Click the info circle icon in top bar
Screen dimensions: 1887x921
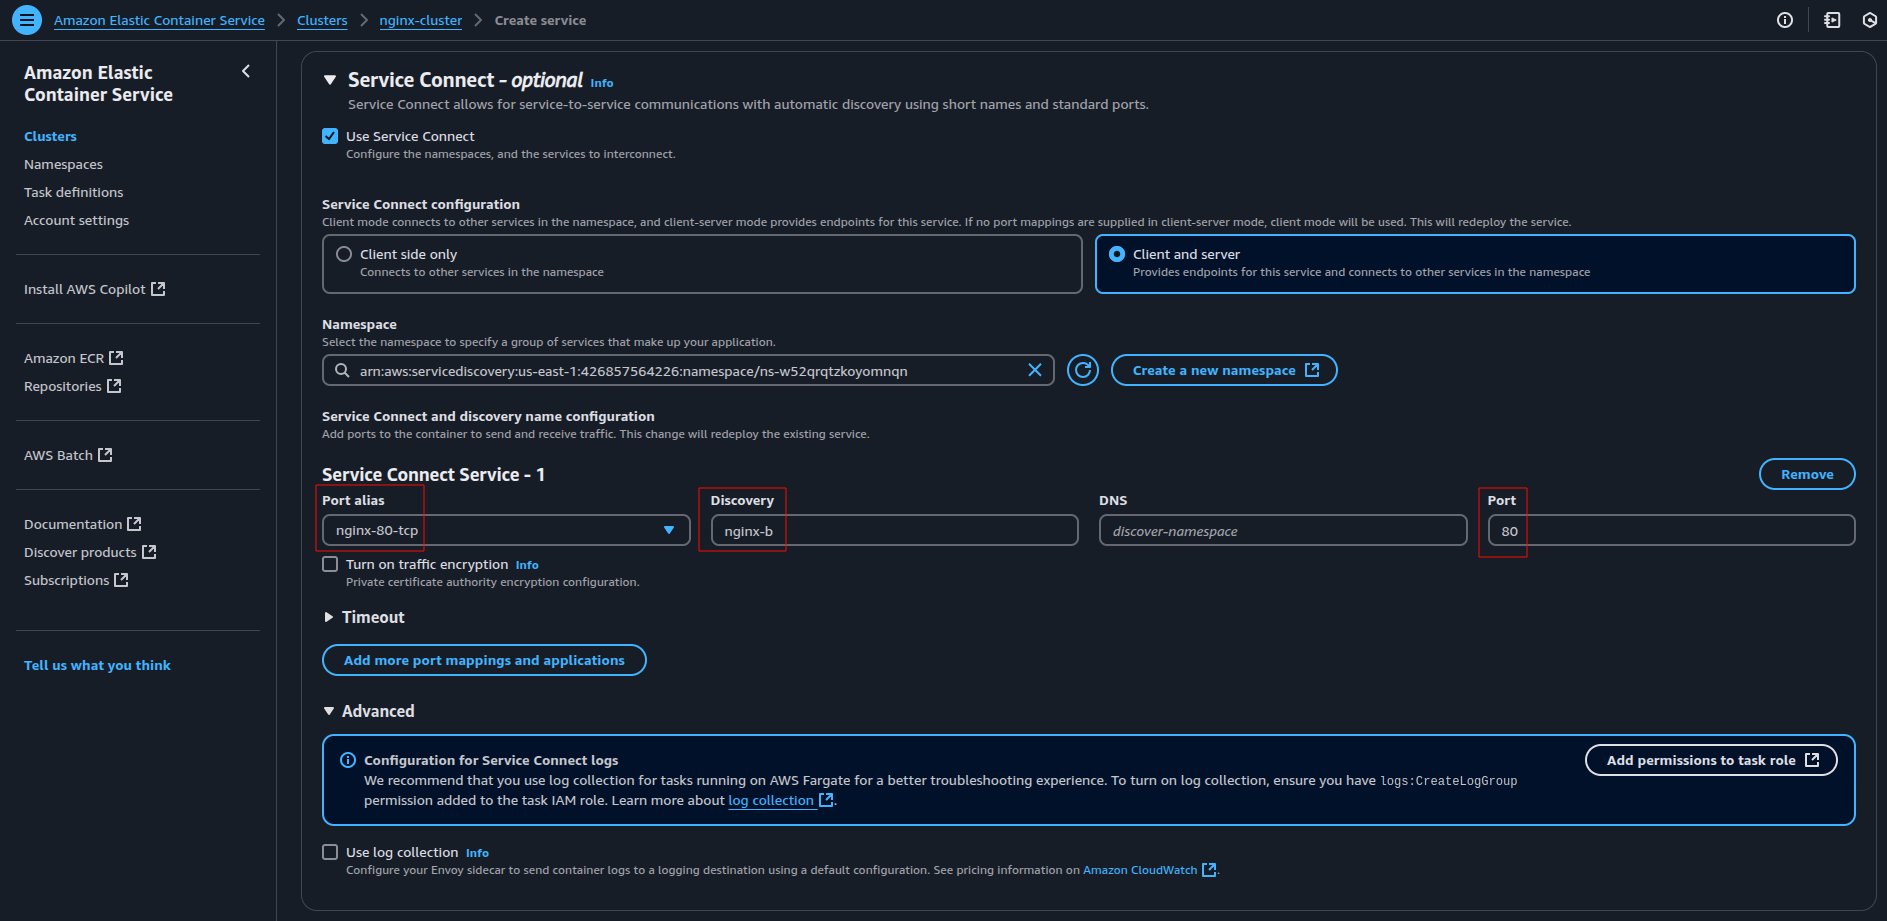click(1784, 20)
